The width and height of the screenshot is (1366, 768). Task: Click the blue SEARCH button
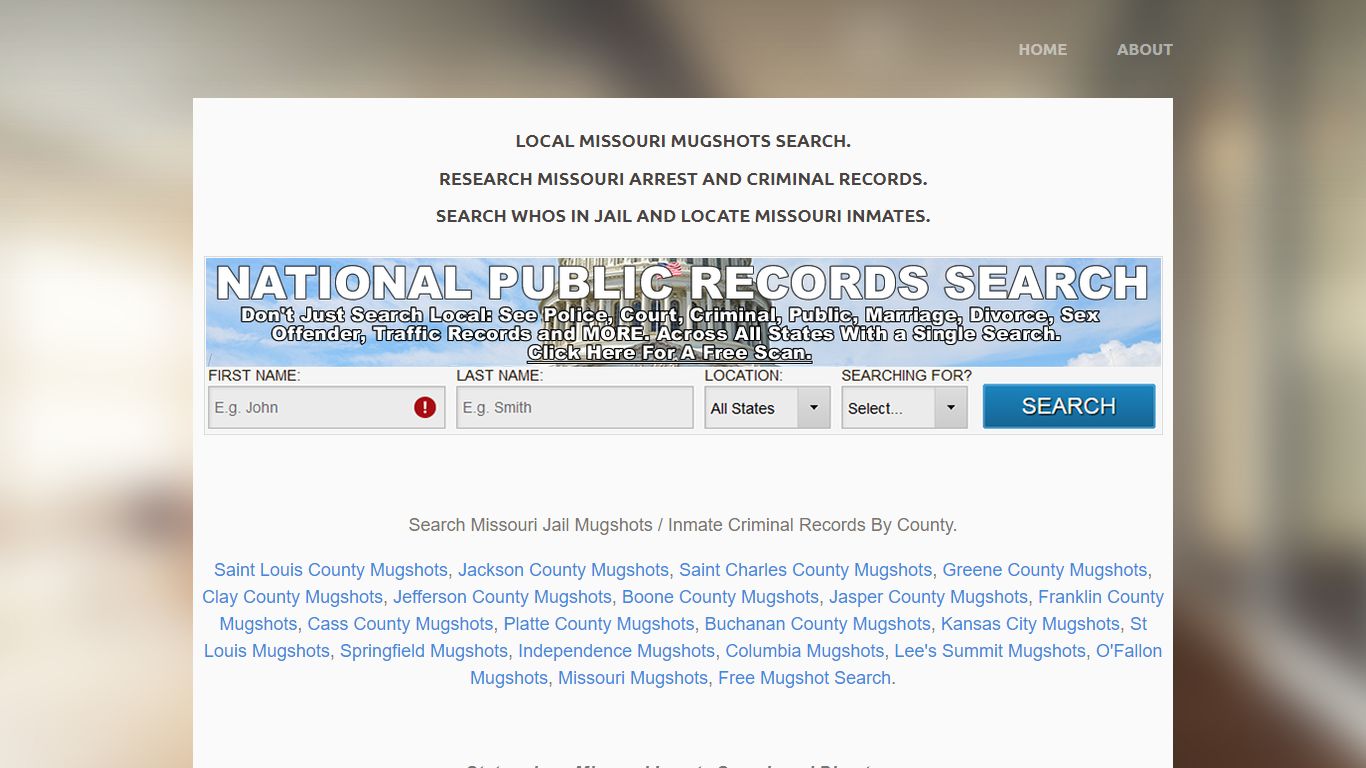tap(1068, 406)
